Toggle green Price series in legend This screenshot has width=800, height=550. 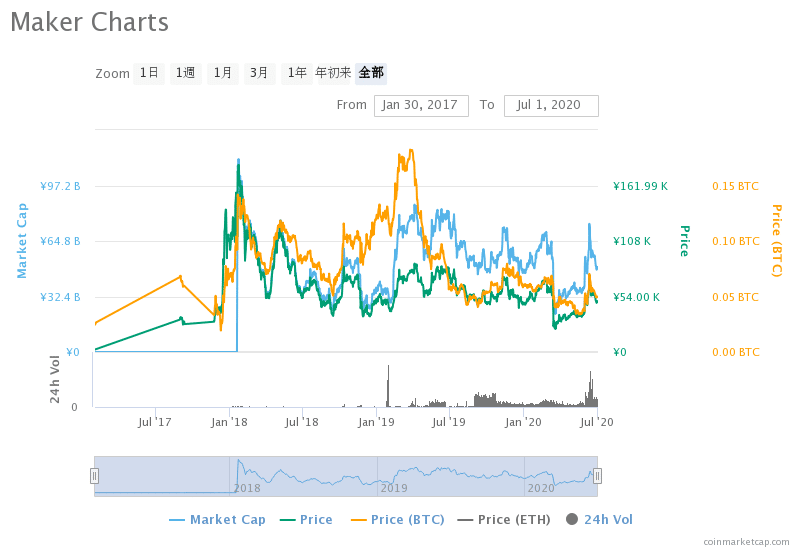pos(307,520)
